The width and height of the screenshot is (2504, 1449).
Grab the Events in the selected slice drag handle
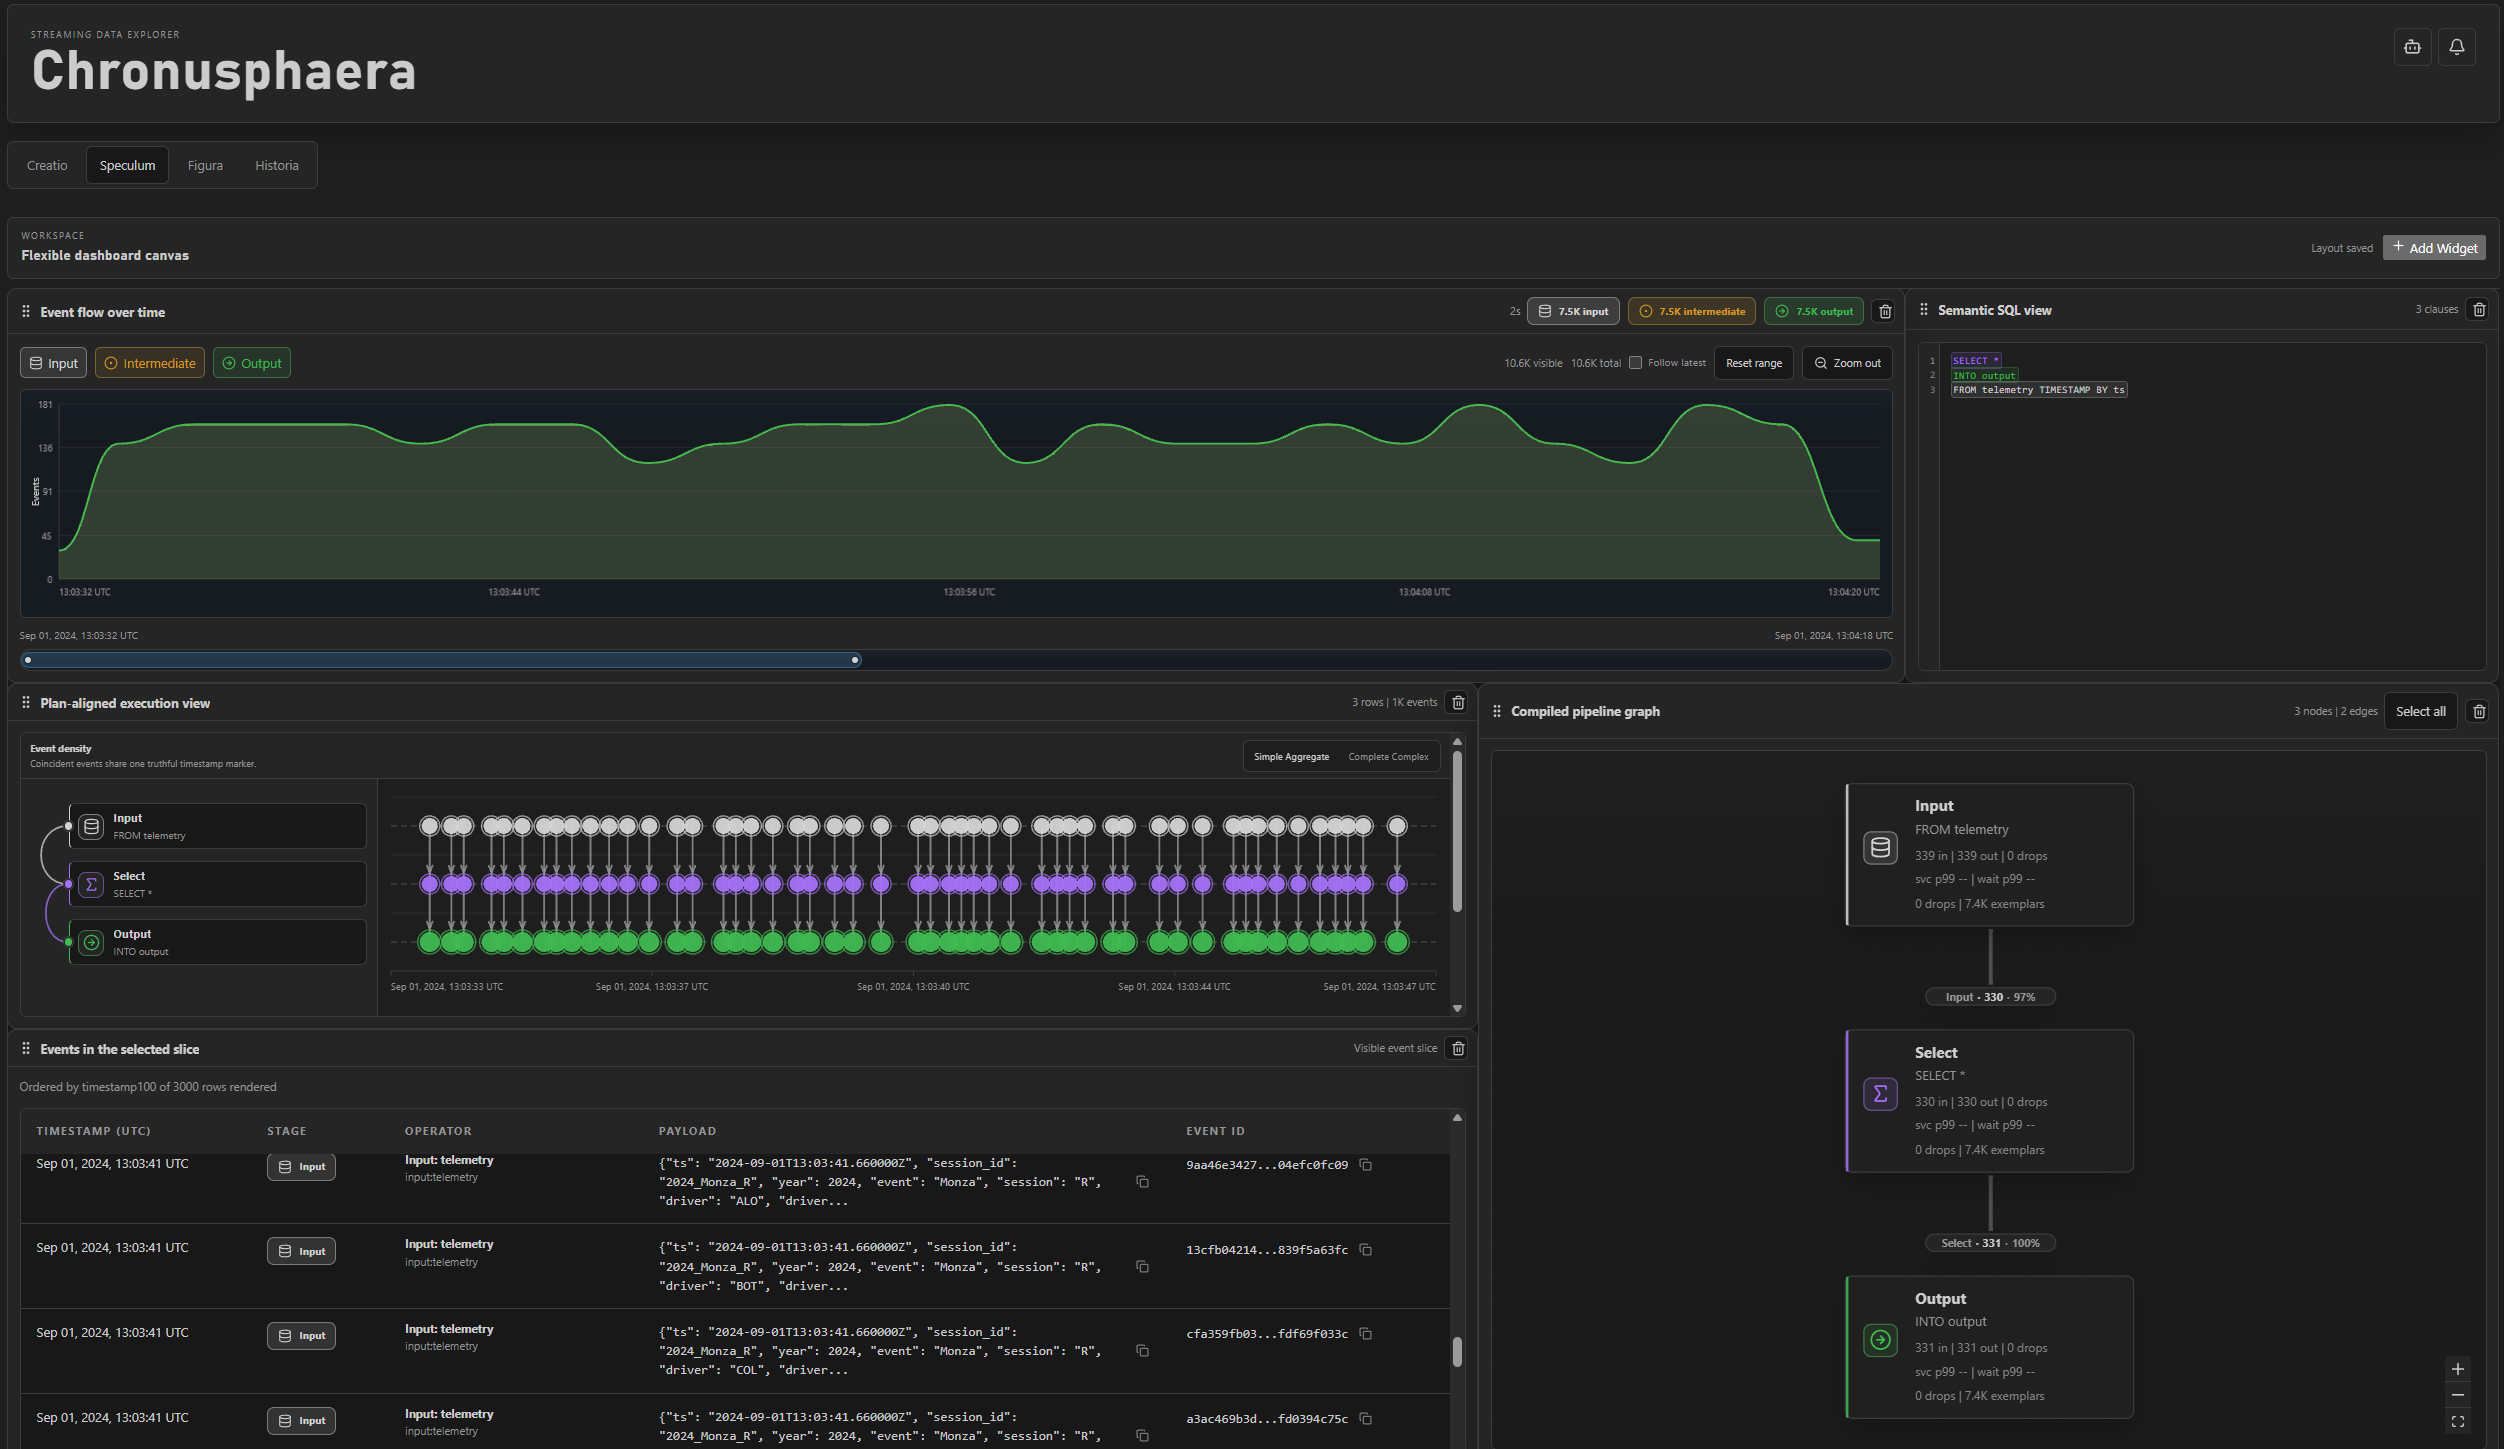coord(26,1049)
